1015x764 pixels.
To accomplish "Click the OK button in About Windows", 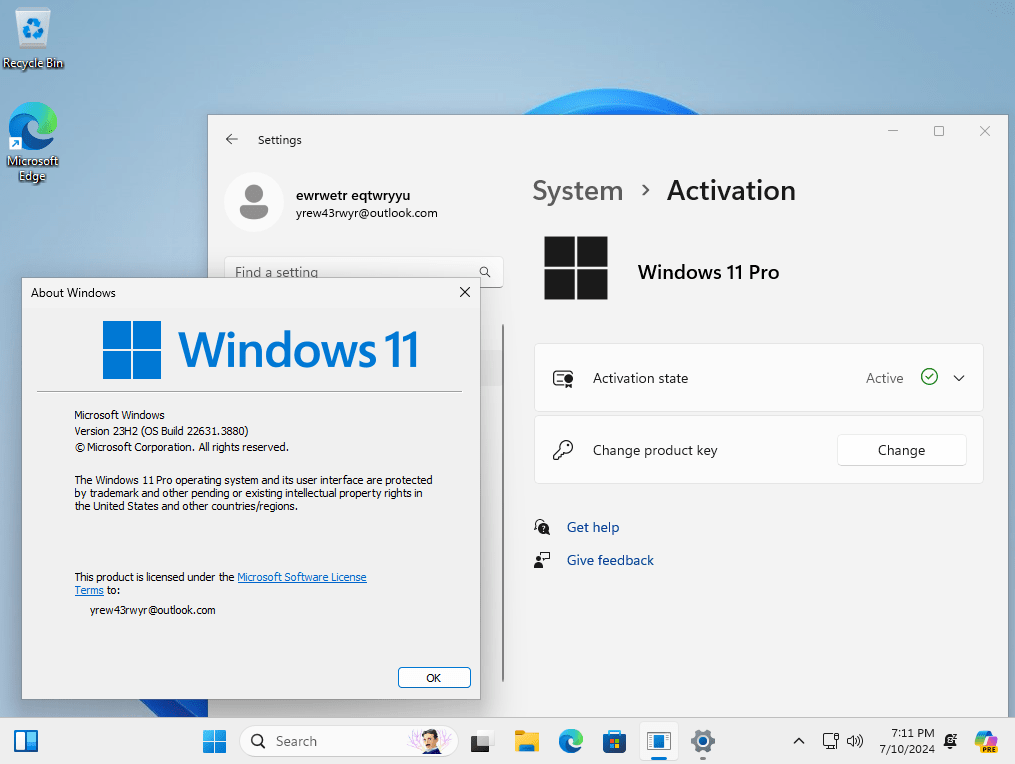I will point(433,677).
